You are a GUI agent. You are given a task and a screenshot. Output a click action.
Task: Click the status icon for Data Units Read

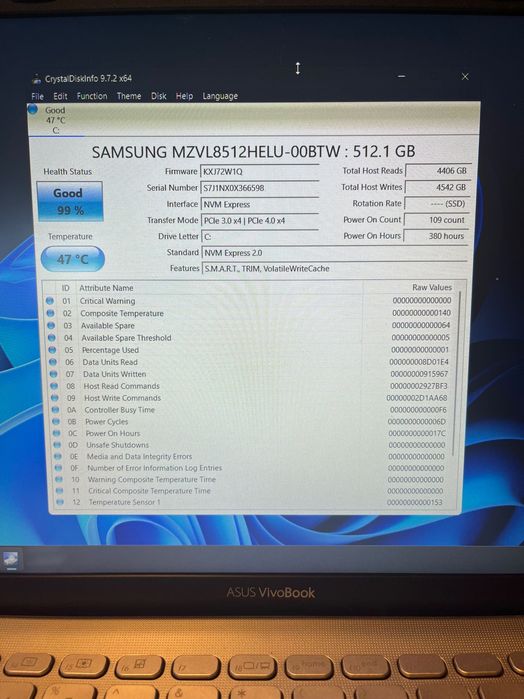[x=53, y=362]
